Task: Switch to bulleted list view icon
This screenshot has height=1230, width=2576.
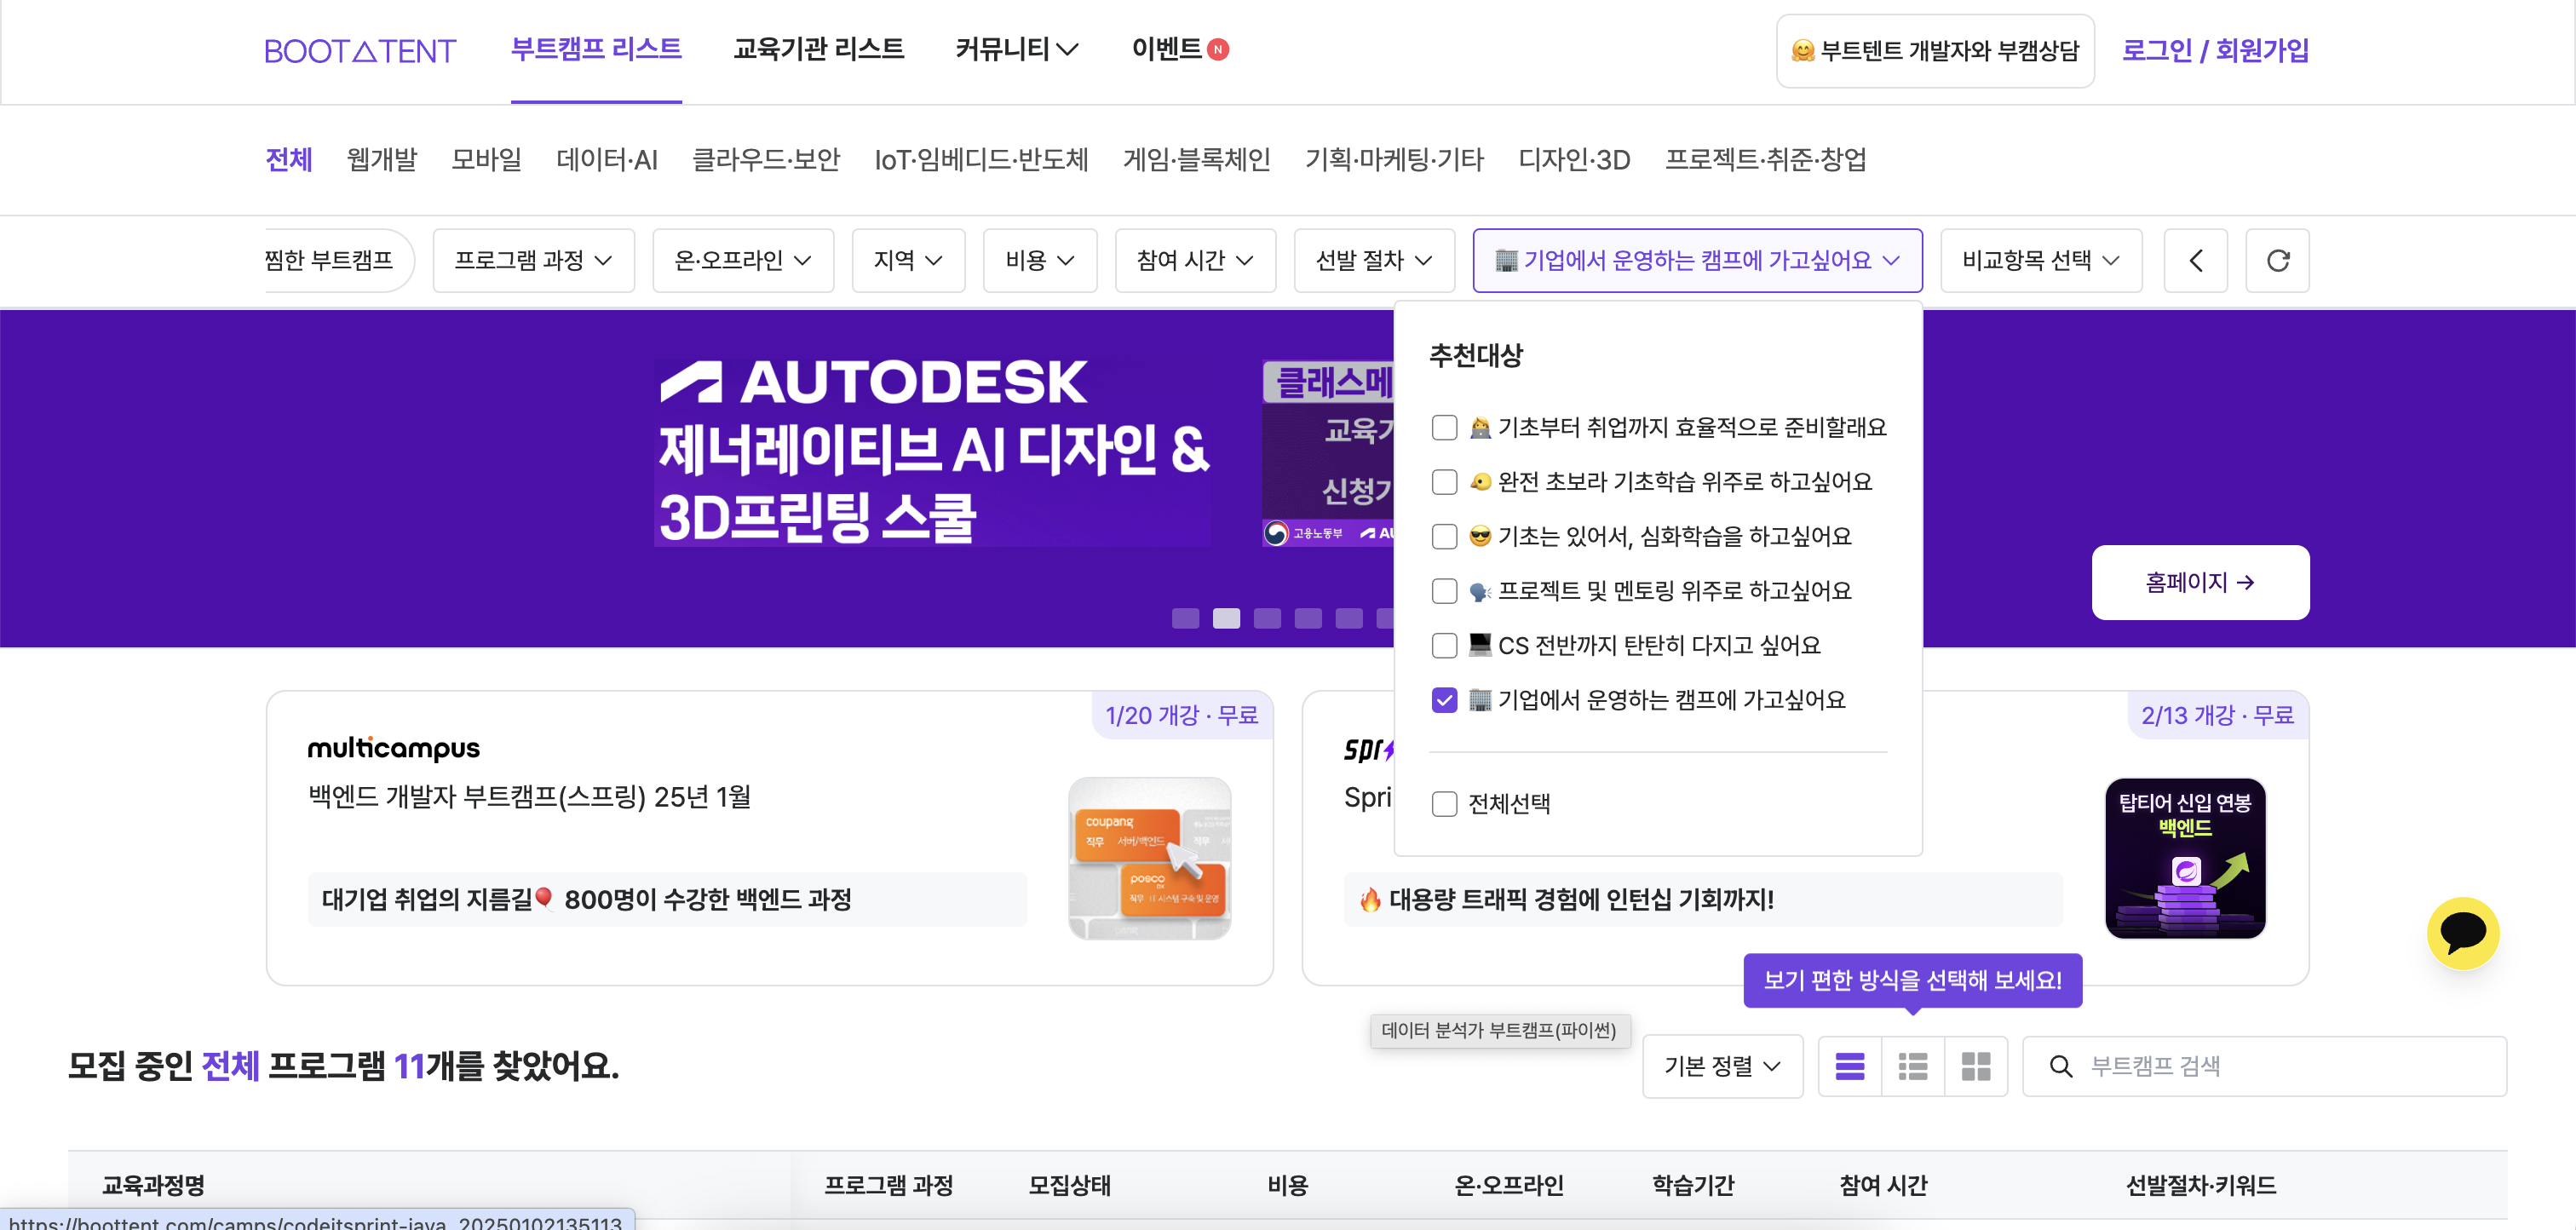Action: [x=1912, y=1066]
